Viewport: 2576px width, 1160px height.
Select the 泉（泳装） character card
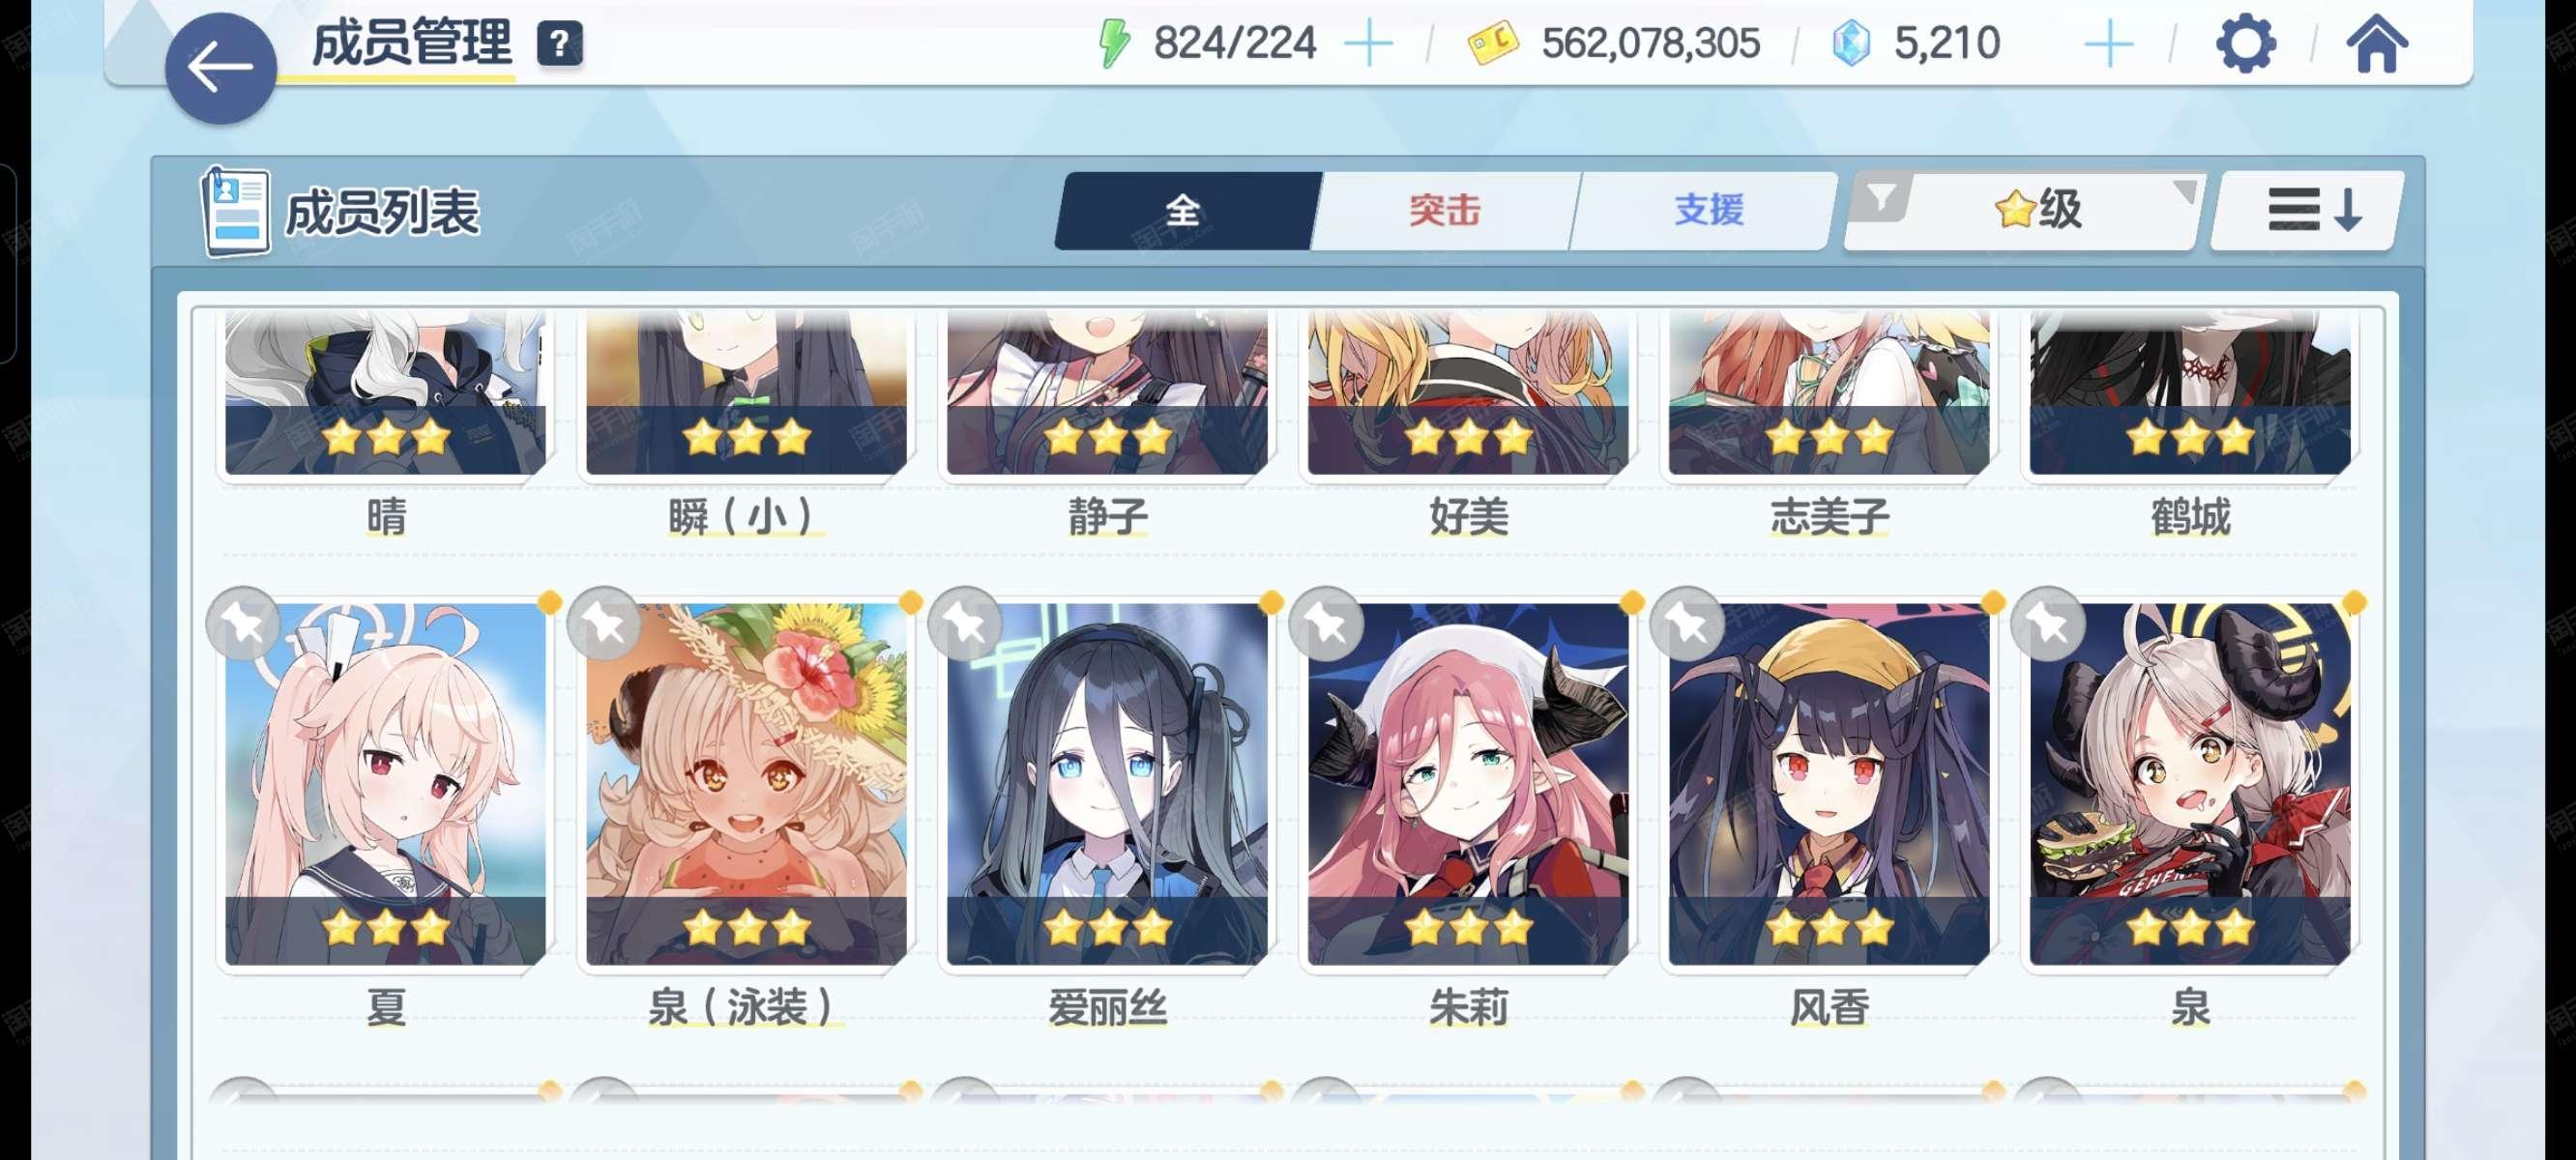point(746,785)
